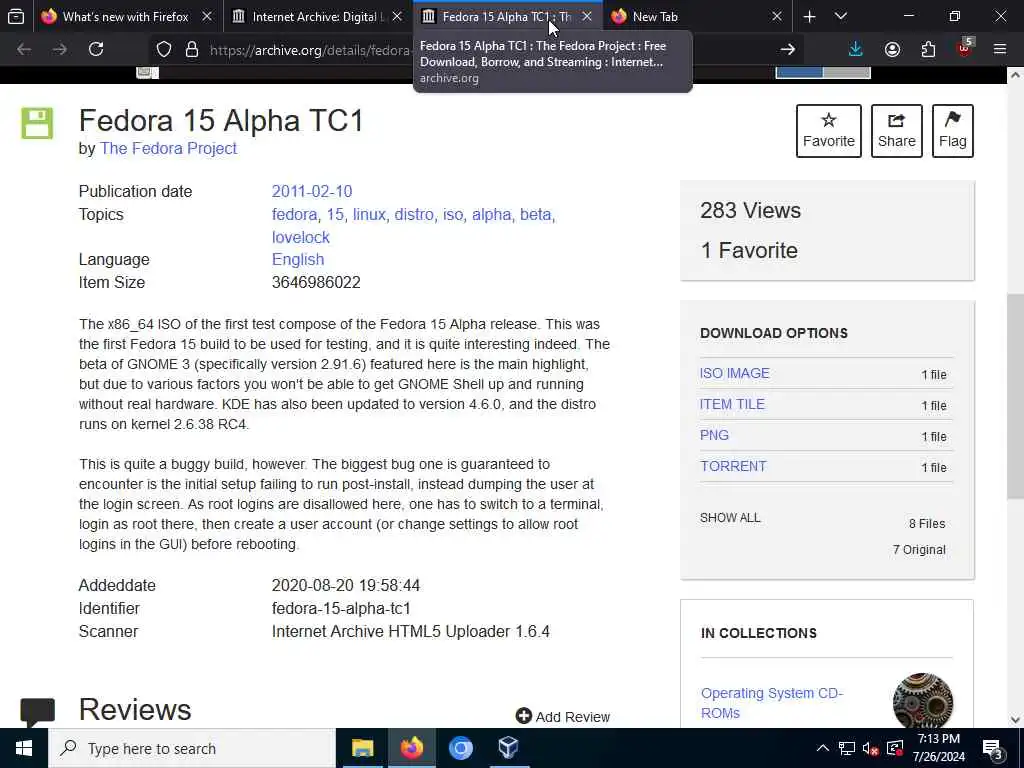Click scrollbar up arrow
Viewport: 1024px width, 768px height.
(x=1015, y=75)
